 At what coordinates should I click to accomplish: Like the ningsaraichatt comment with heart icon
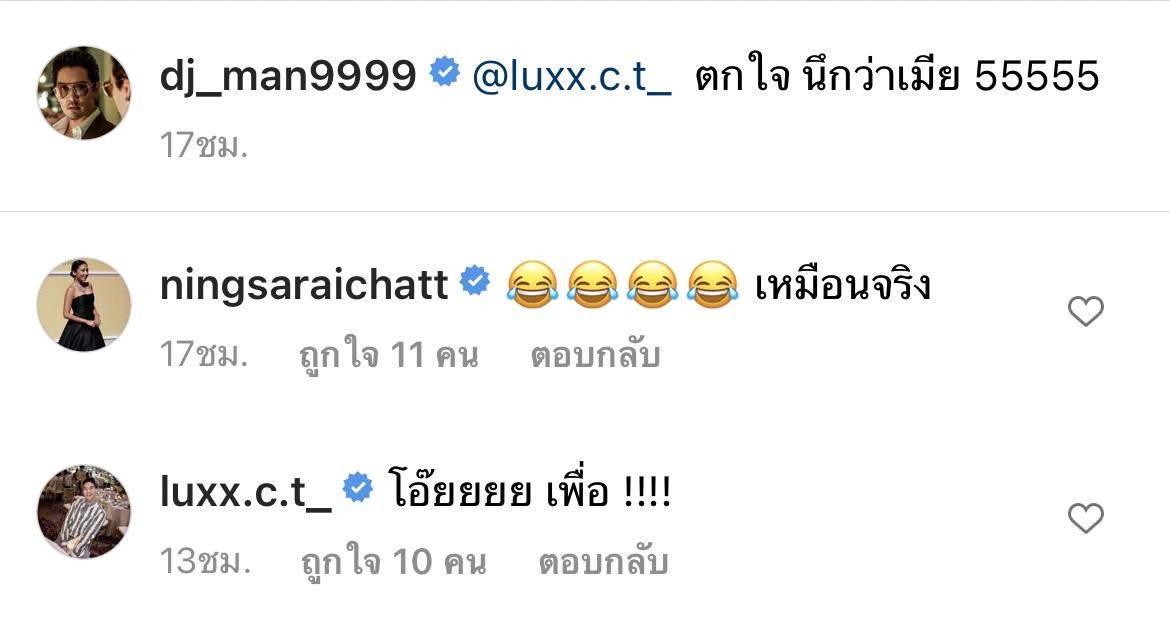[x=1086, y=311]
